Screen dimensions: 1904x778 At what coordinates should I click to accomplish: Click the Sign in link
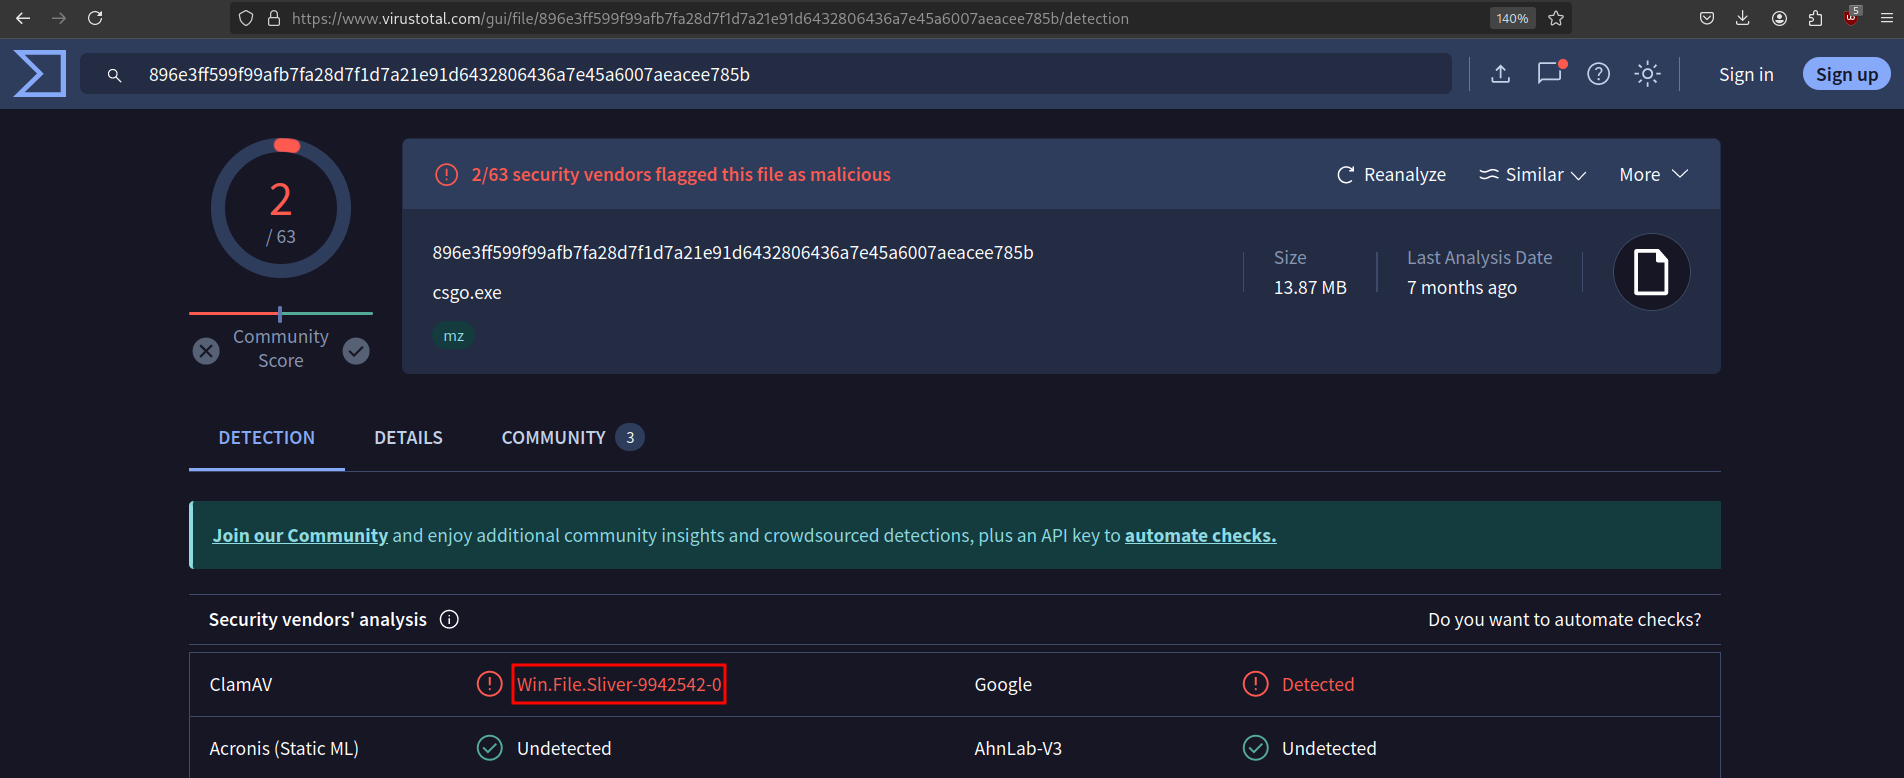(x=1746, y=74)
